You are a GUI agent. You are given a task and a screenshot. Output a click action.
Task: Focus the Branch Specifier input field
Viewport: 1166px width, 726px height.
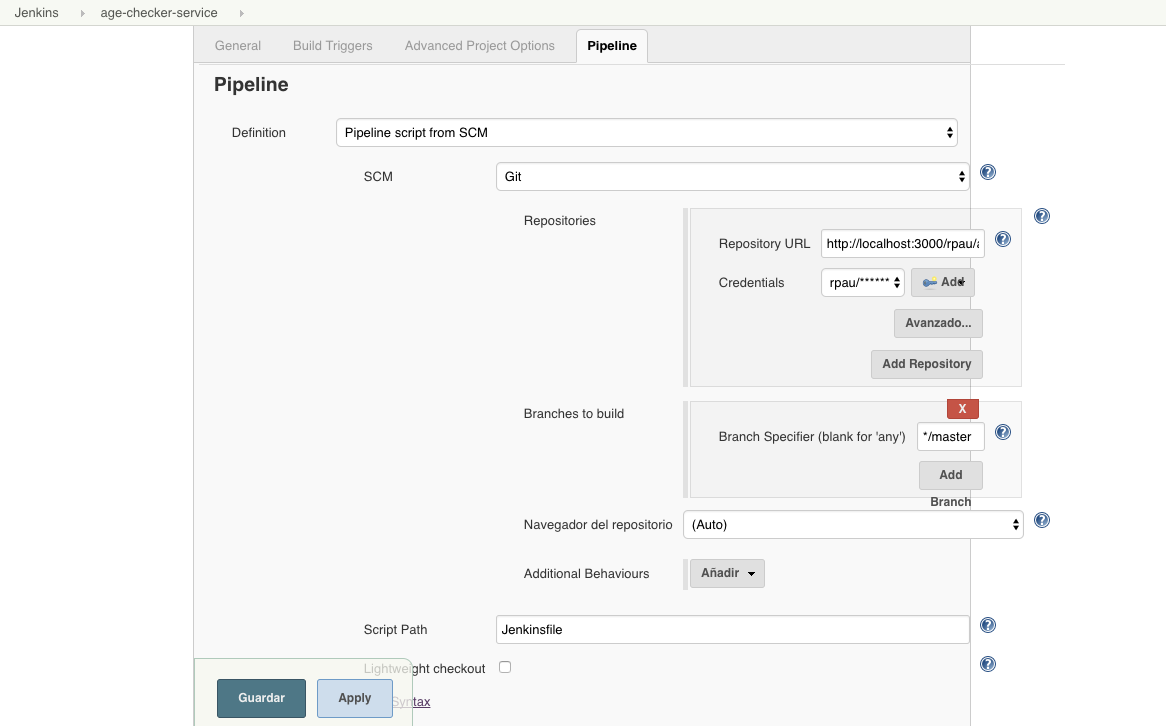pyautogui.click(x=950, y=437)
